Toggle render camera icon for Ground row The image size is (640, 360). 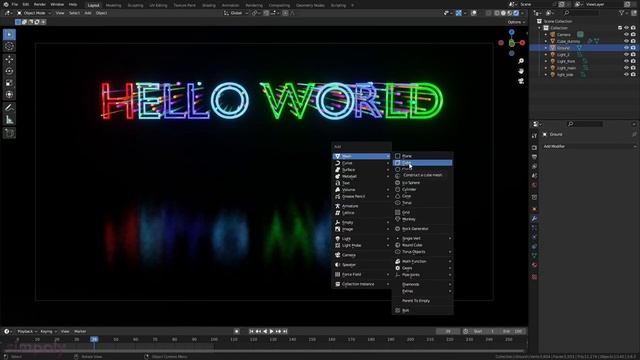point(633,48)
